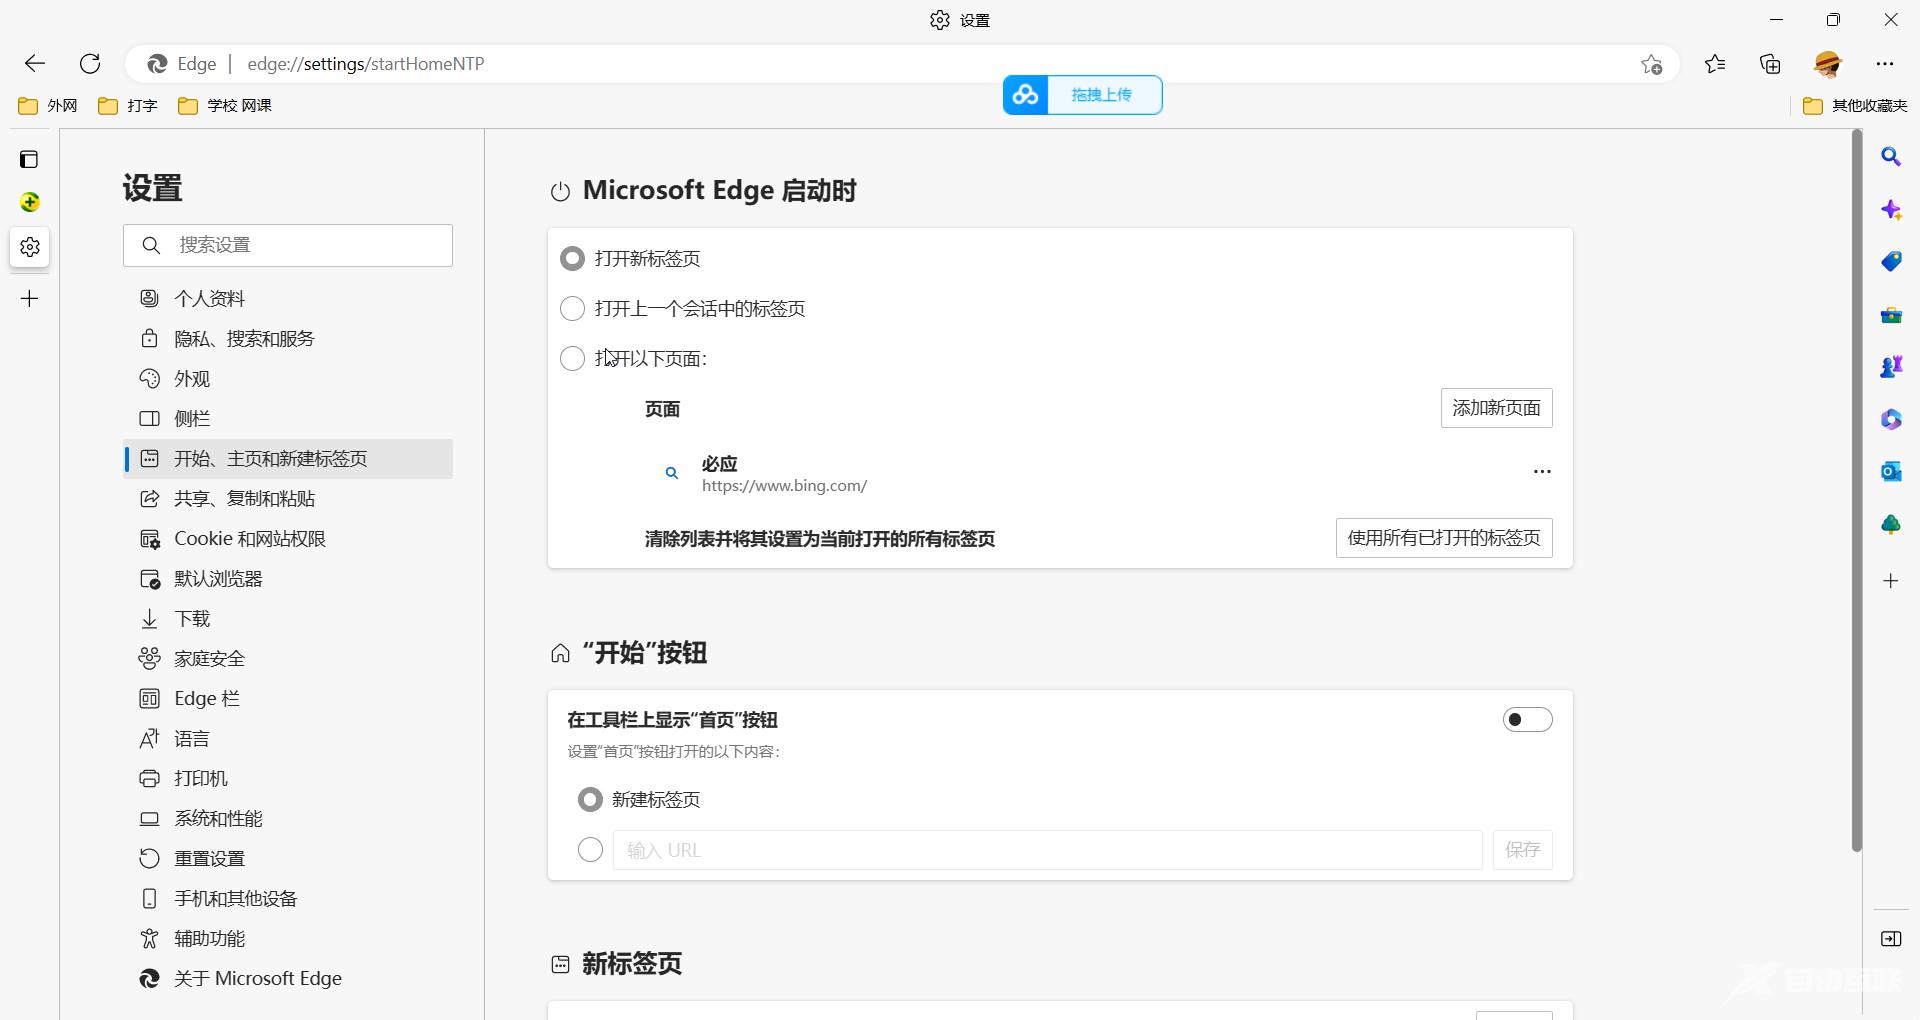Open 辅助功能 settings section

(288, 938)
